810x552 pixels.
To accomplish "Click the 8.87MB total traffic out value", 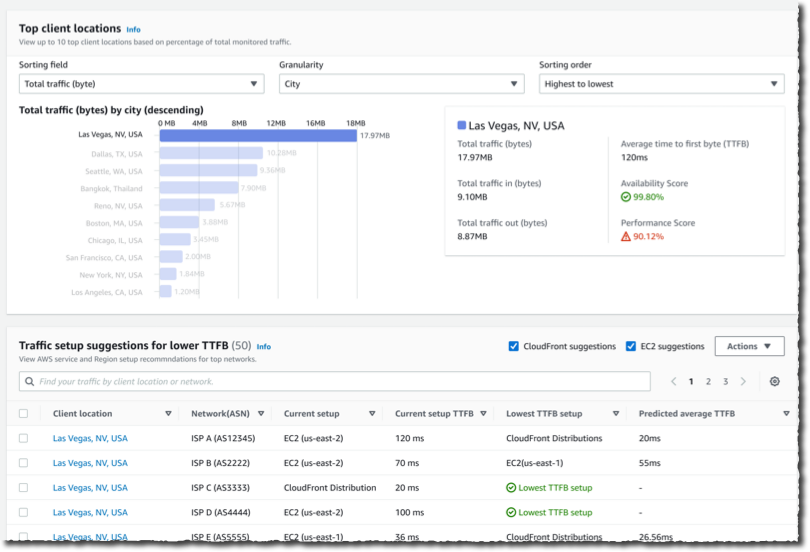I will [472, 236].
